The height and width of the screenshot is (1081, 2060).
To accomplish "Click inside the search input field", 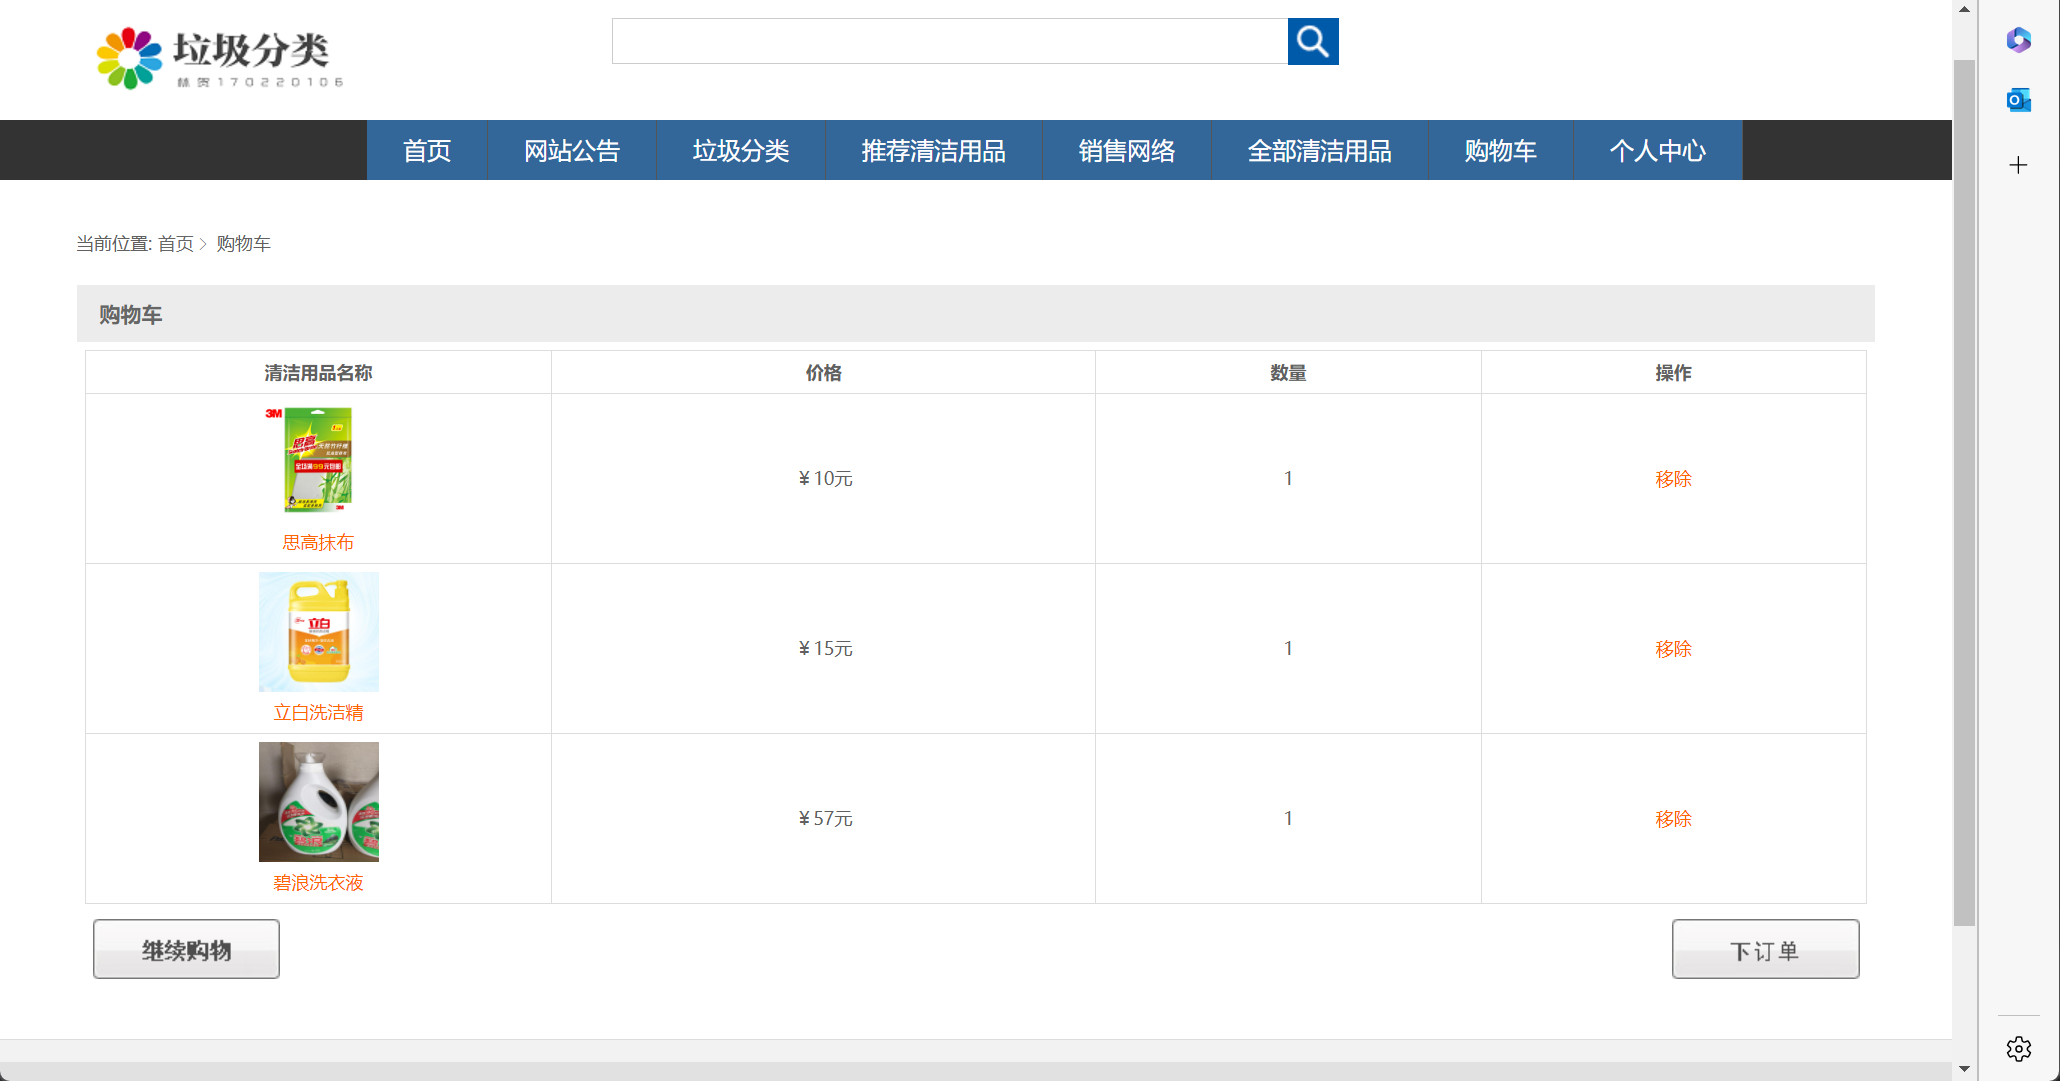I will point(950,41).
